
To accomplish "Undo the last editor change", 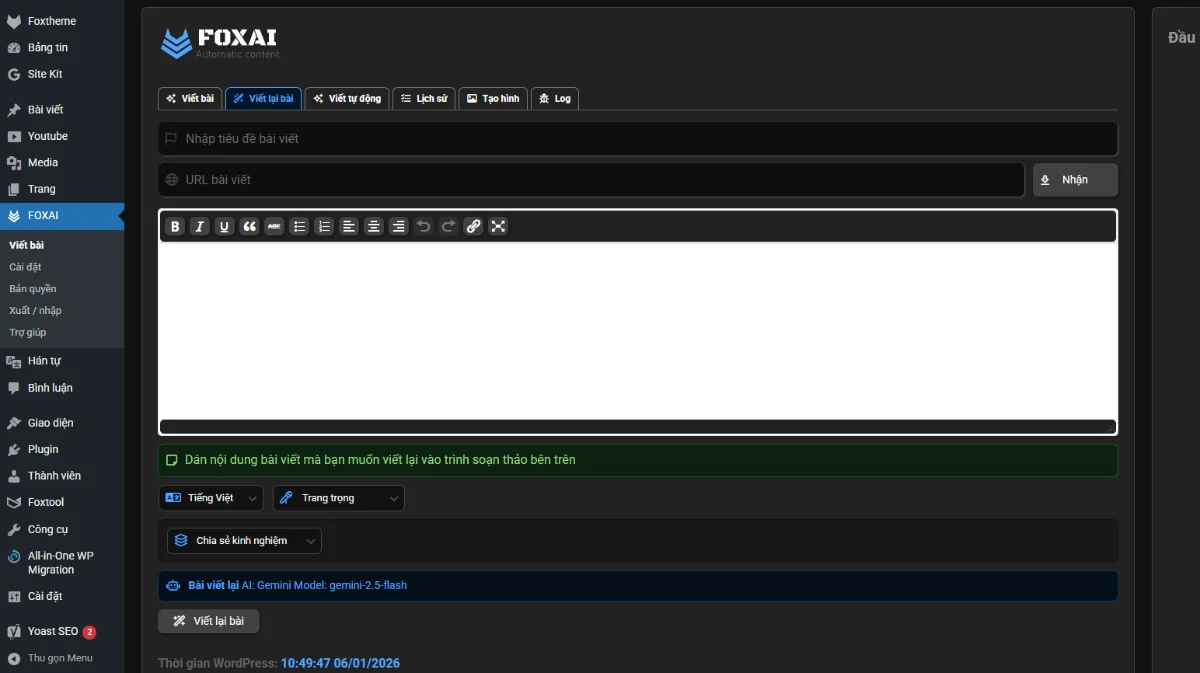I will pyautogui.click(x=423, y=226).
